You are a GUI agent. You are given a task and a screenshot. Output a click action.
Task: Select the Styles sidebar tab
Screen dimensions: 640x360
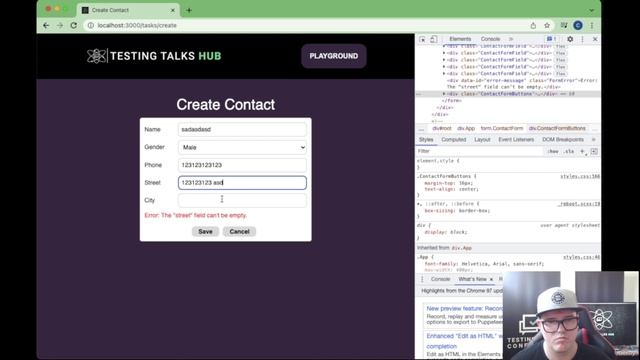point(426,140)
